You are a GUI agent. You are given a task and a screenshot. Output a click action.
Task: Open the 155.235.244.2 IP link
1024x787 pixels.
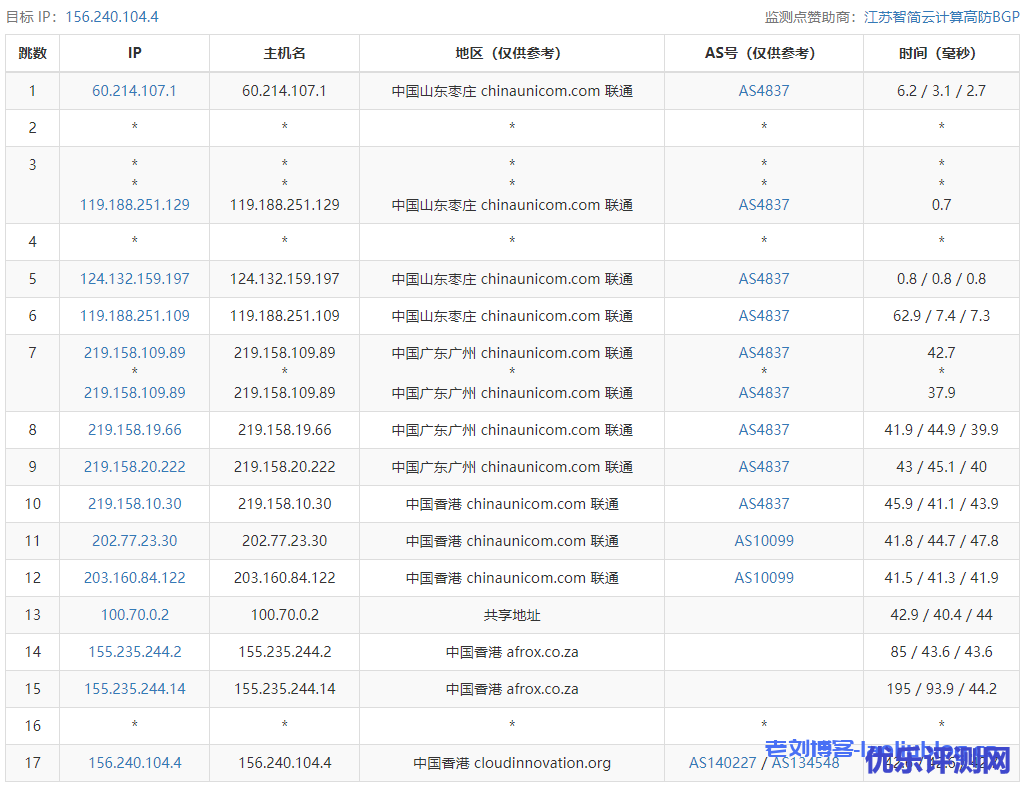coord(134,652)
